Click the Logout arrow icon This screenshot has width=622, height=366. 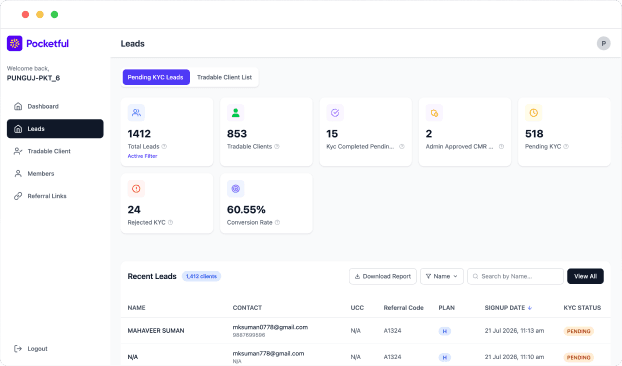(18, 349)
